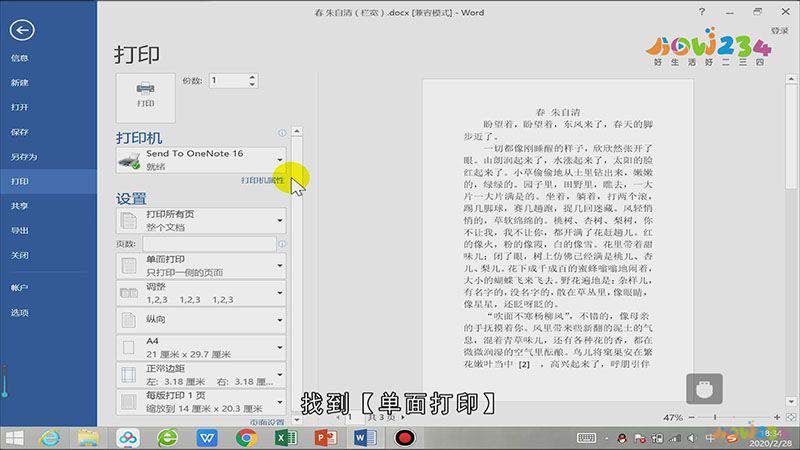The image size is (800, 450).
Task: Click the tray volume speaker icon
Action: point(692,438)
